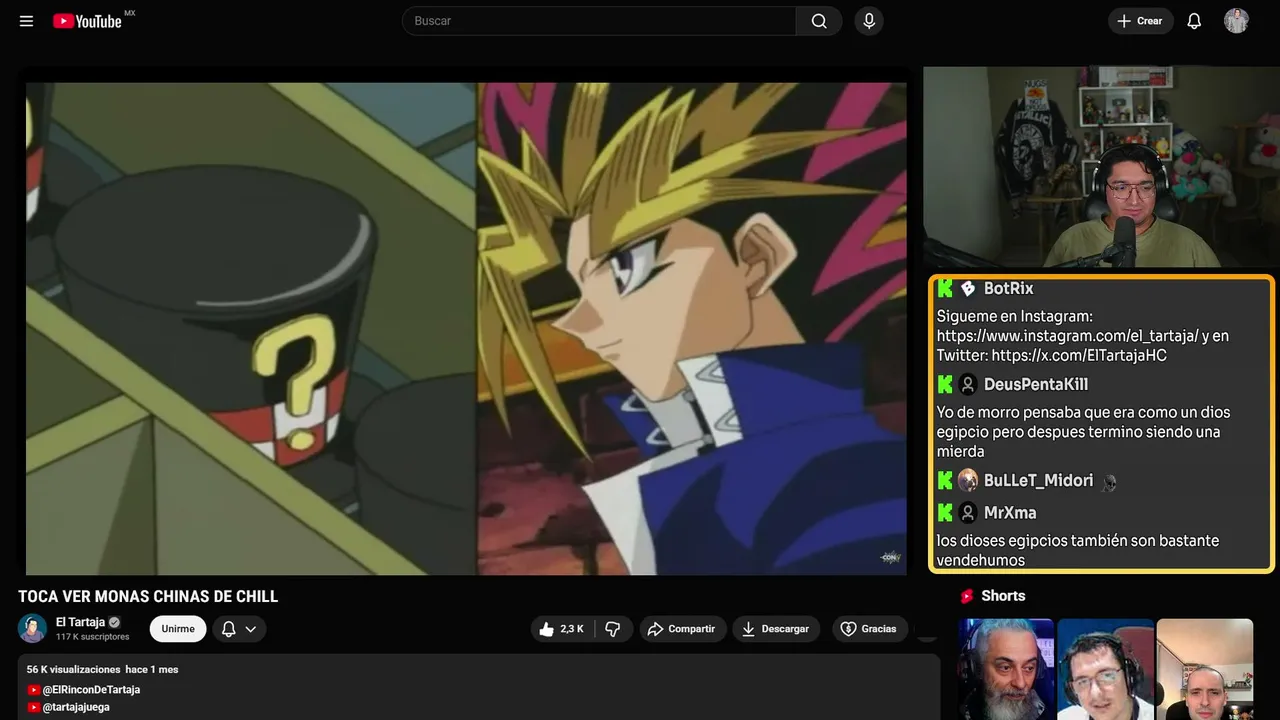Download the video with Descargar
The image size is (1280, 720).
click(x=776, y=629)
